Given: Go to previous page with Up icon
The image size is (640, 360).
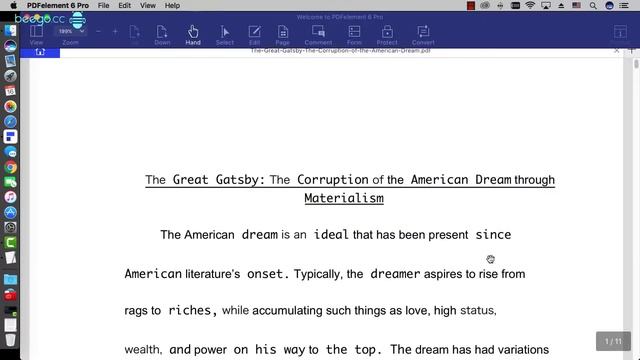Looking at the screenshot, I should point(135,35).
